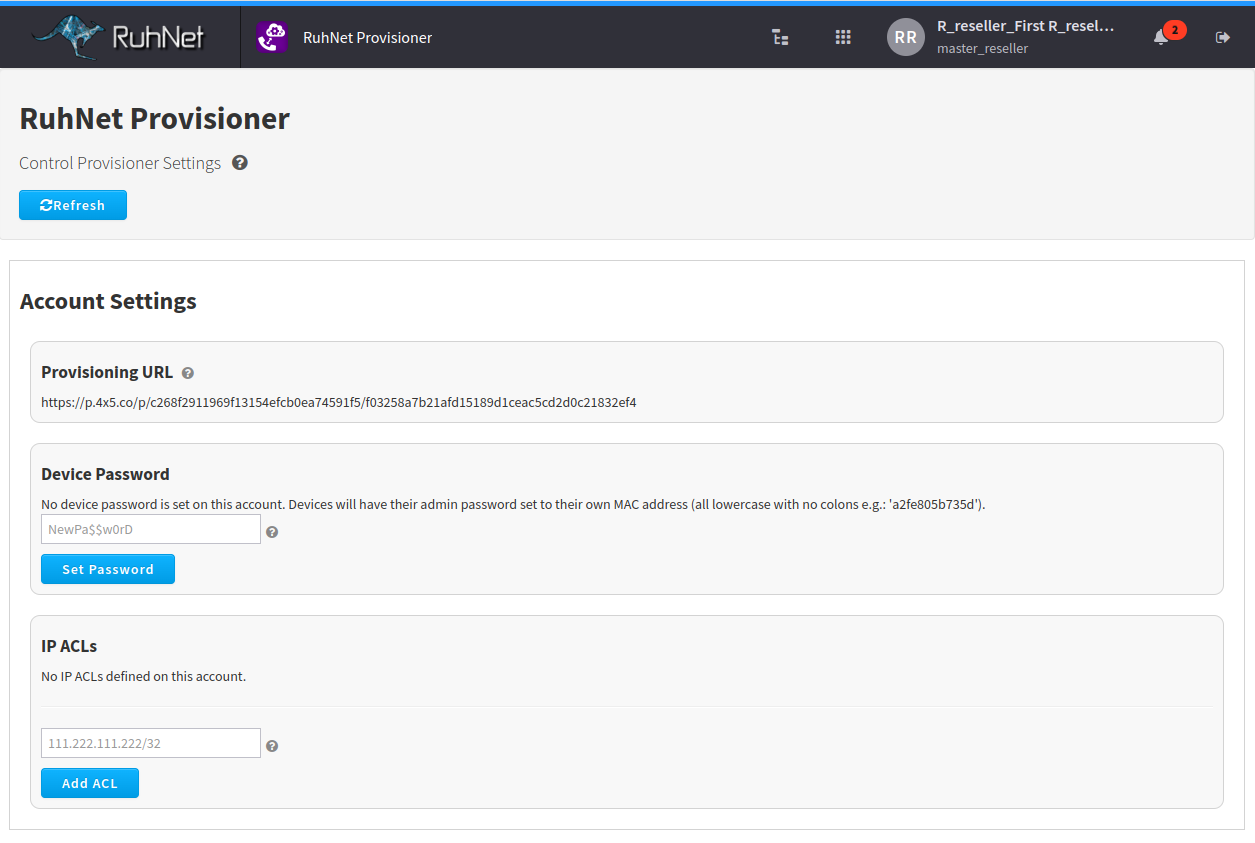Click the Add ACL button

pyautogui.click(x=90, y=783)
